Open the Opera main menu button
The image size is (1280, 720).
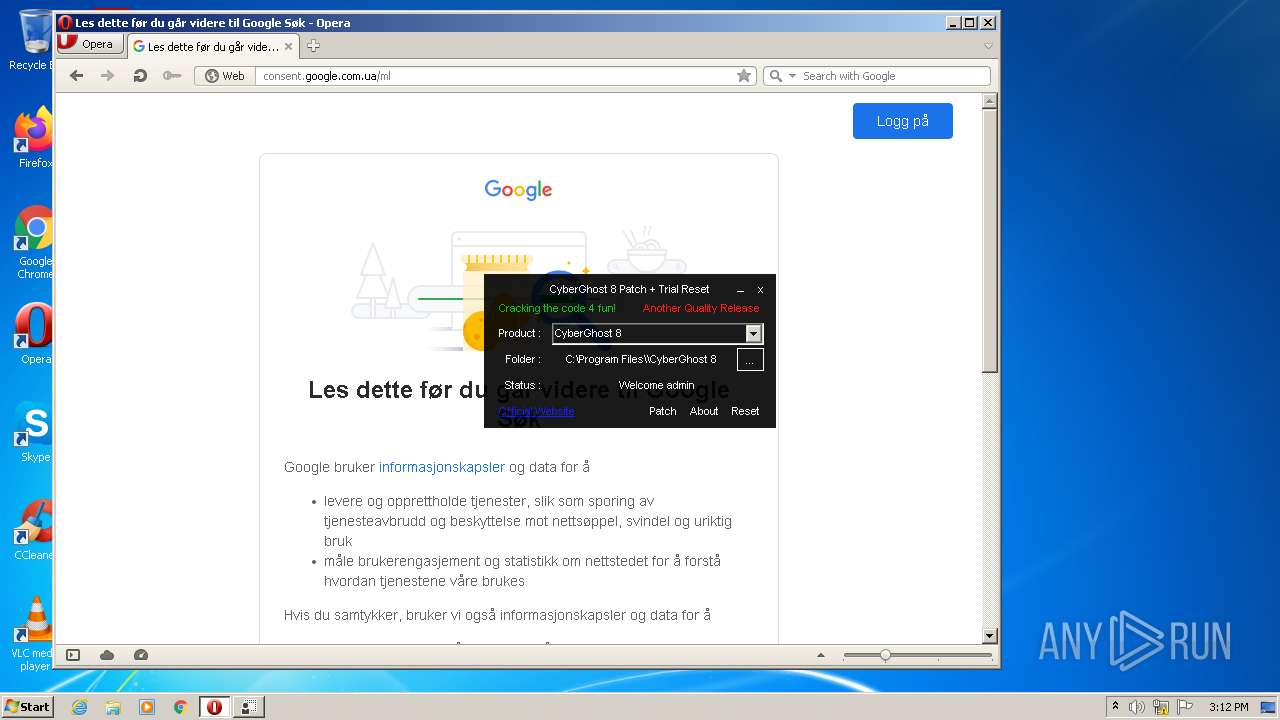90,44
